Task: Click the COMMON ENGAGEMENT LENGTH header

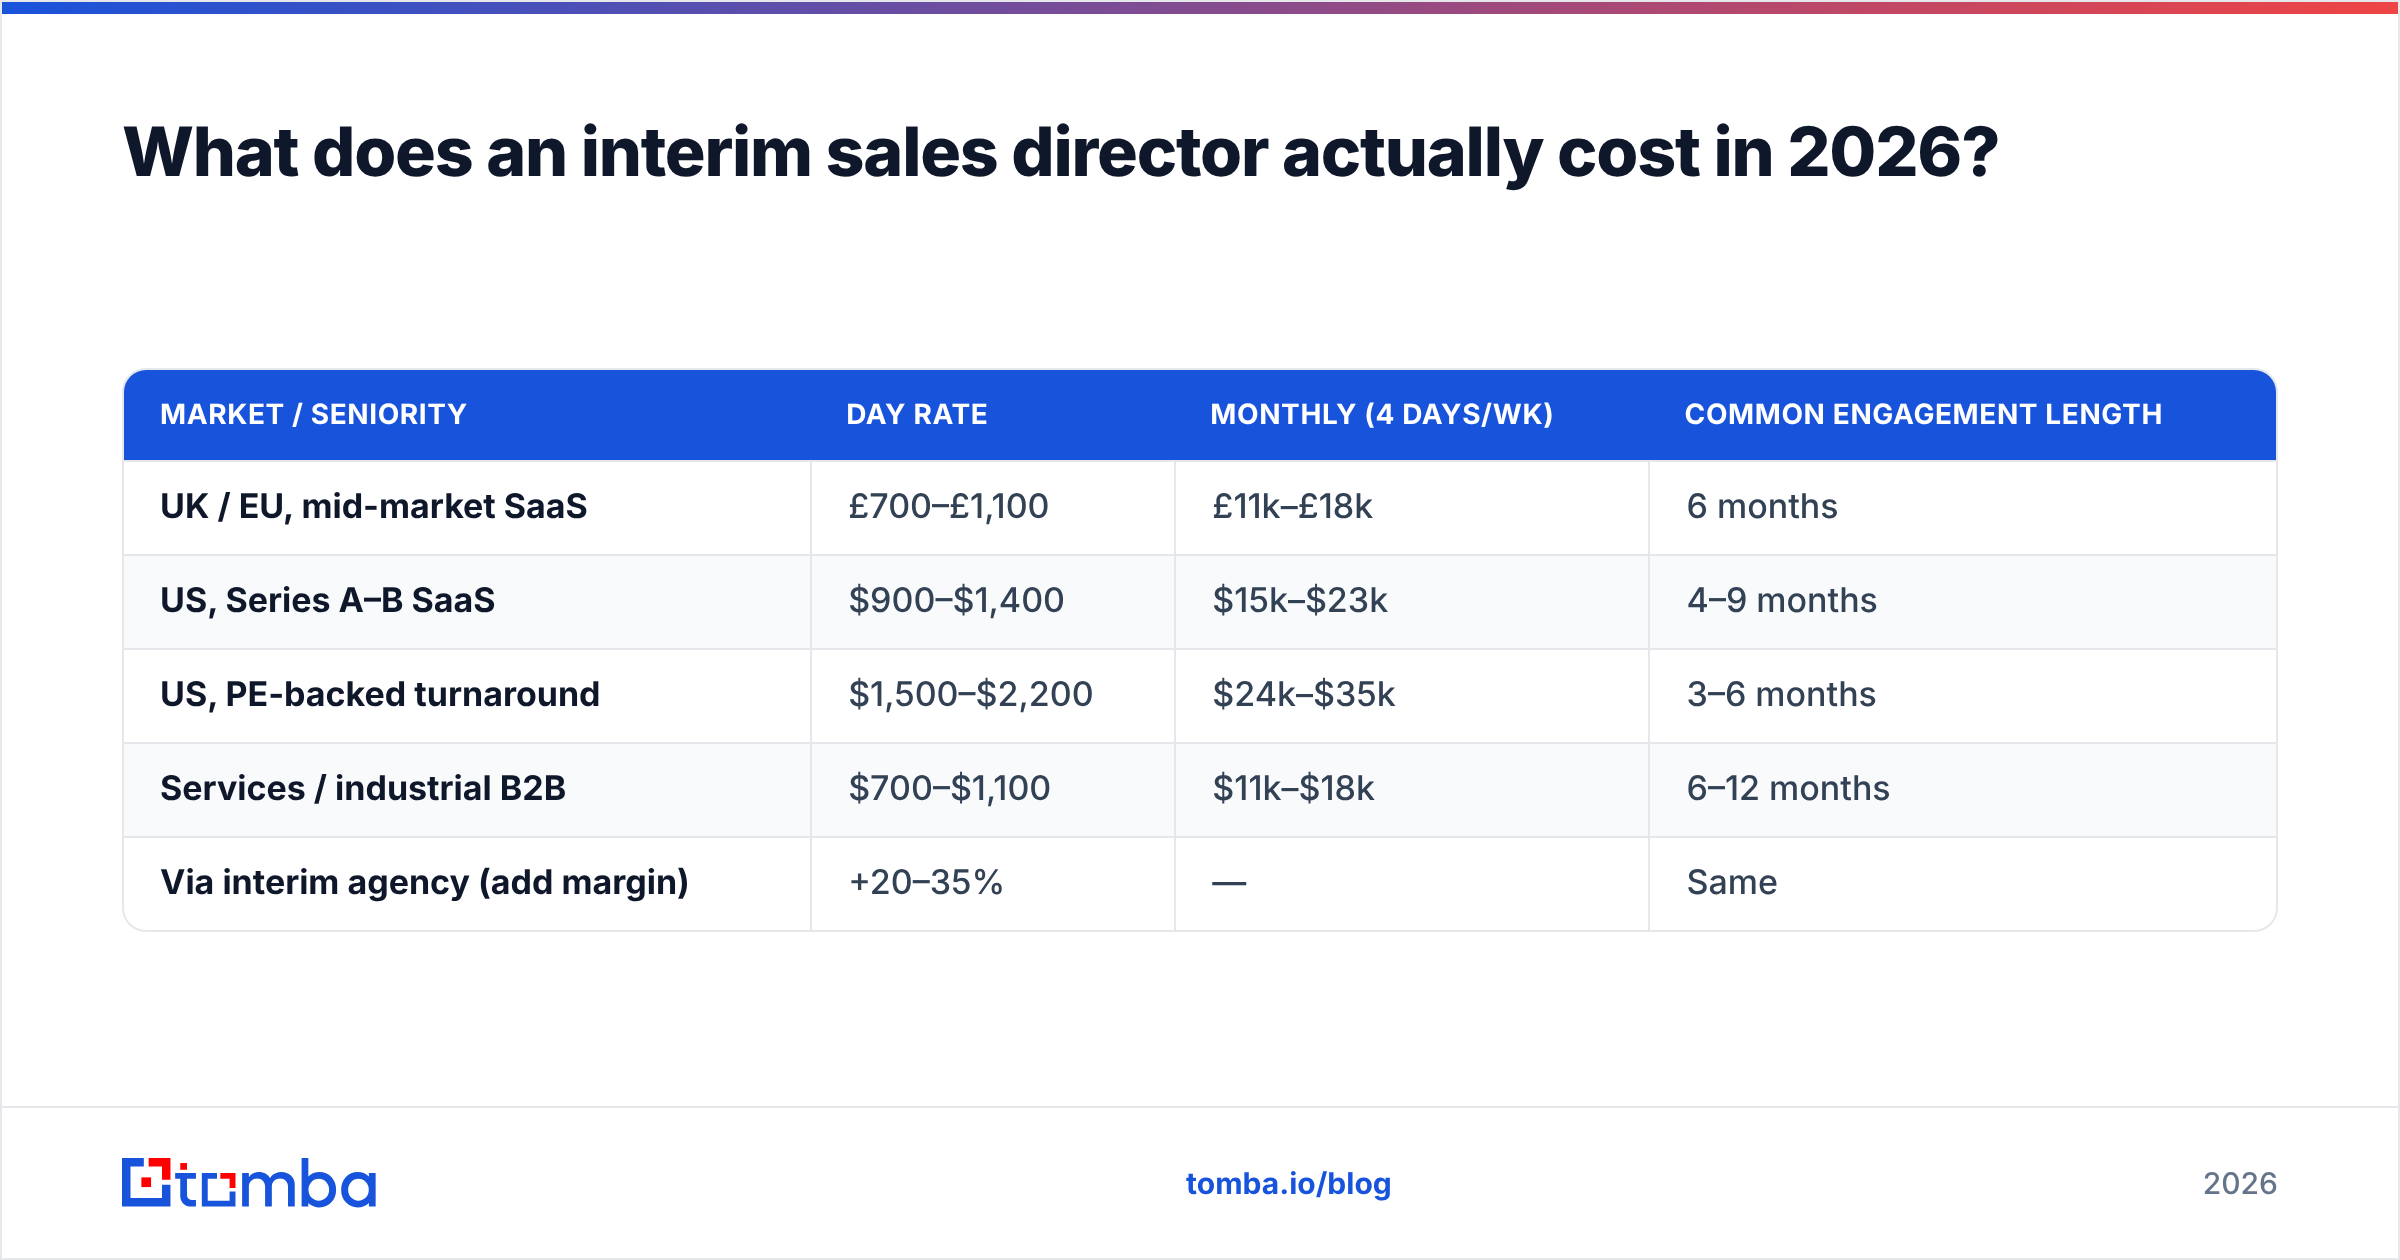Action: pyautogui.click(x=1923, y=414)
